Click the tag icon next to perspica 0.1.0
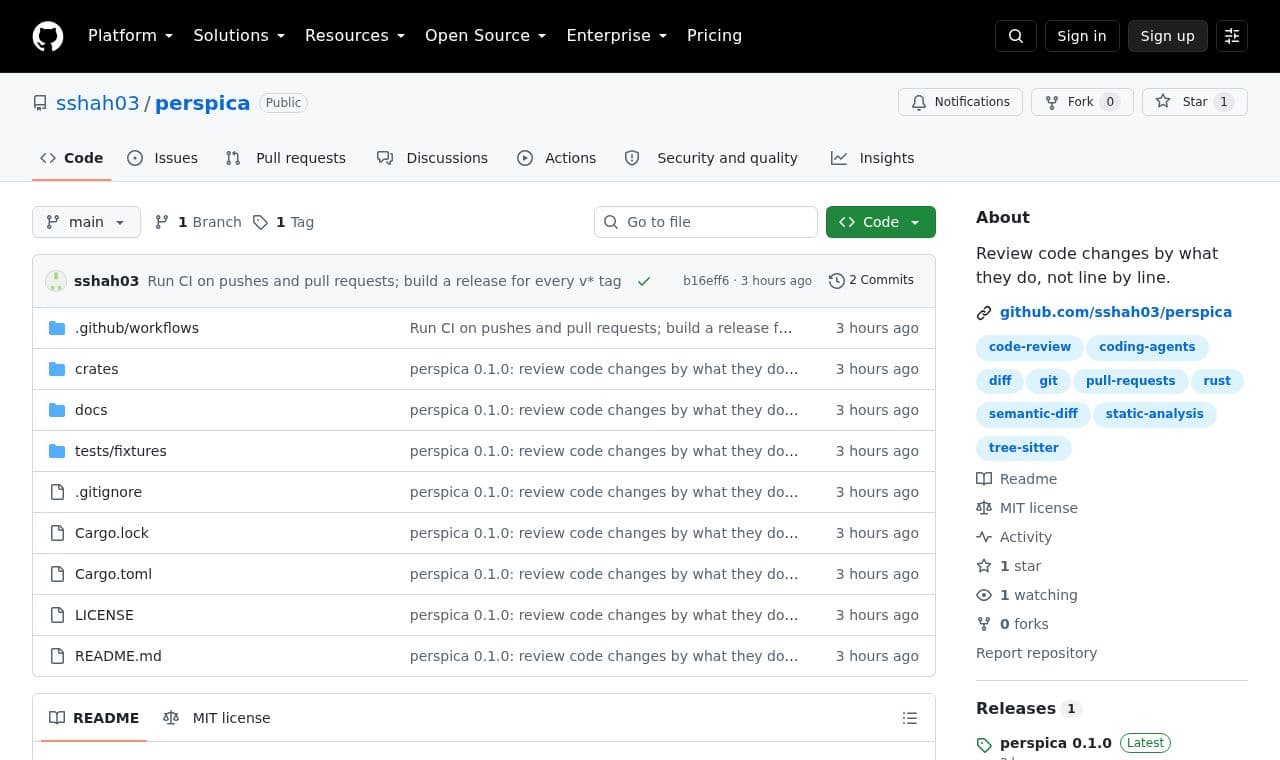This screenshot has width=1280, height=760. point(984,744)
